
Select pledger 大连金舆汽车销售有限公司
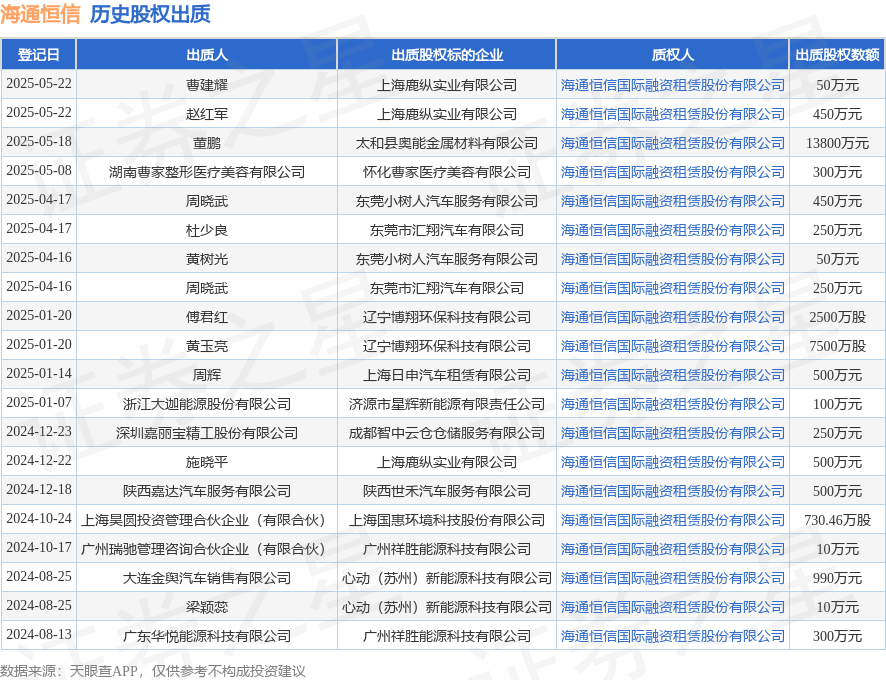pyautogui.click(x=207, y=578)
